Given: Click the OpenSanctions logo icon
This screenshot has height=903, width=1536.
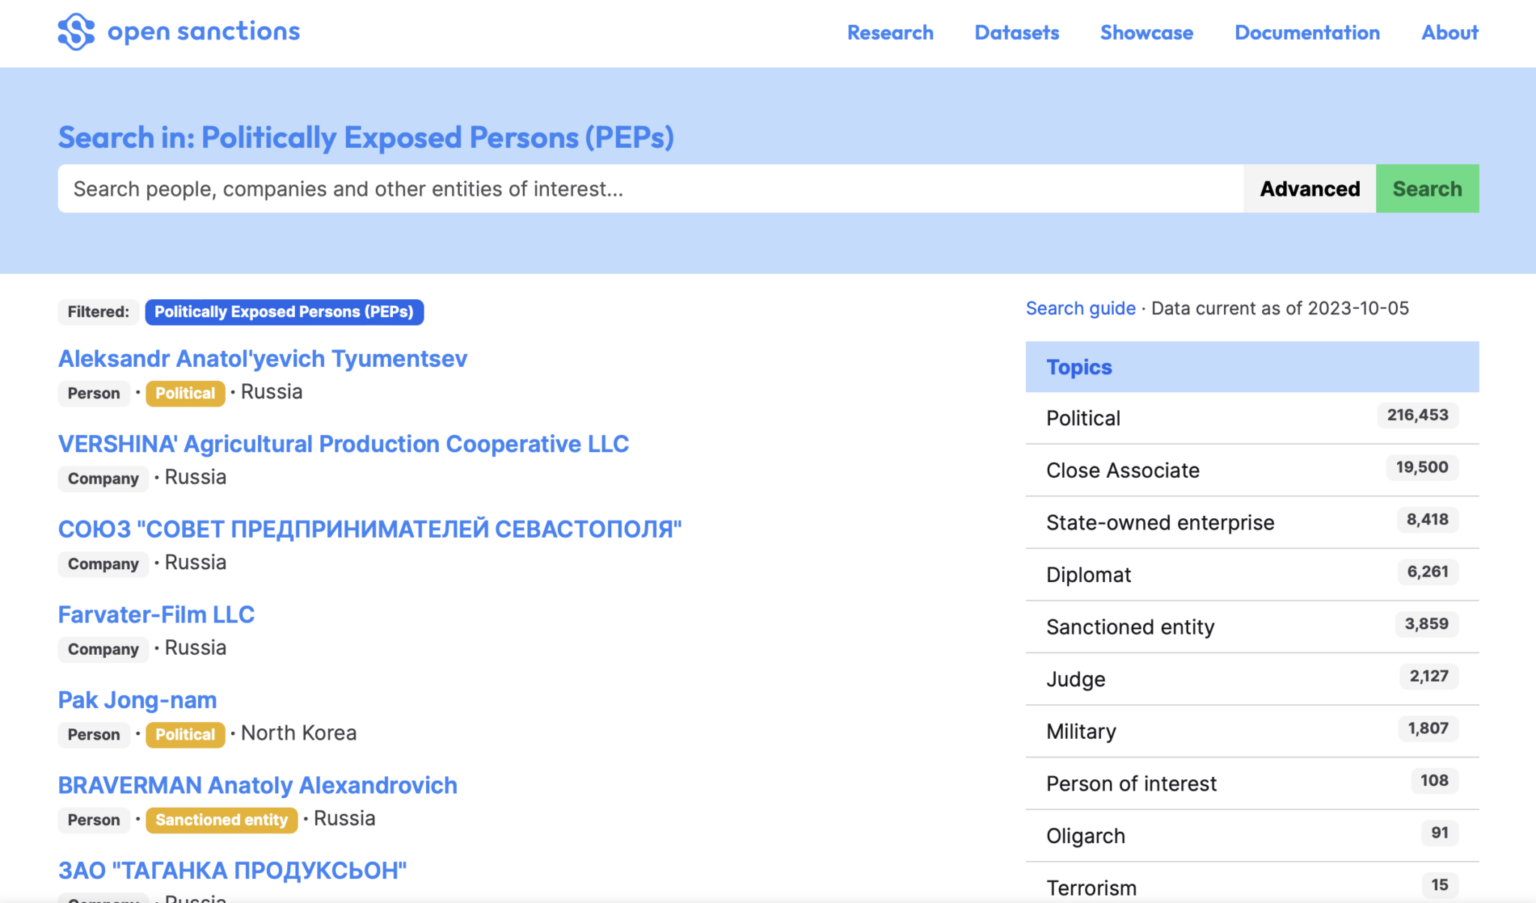Looking at the screenshot, I should pos(76,32).
